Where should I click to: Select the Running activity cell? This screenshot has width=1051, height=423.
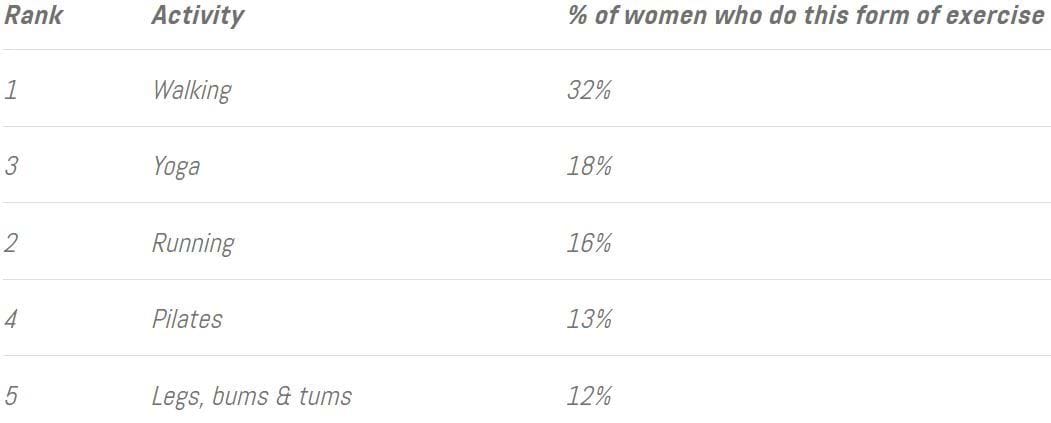pos(193,243)
